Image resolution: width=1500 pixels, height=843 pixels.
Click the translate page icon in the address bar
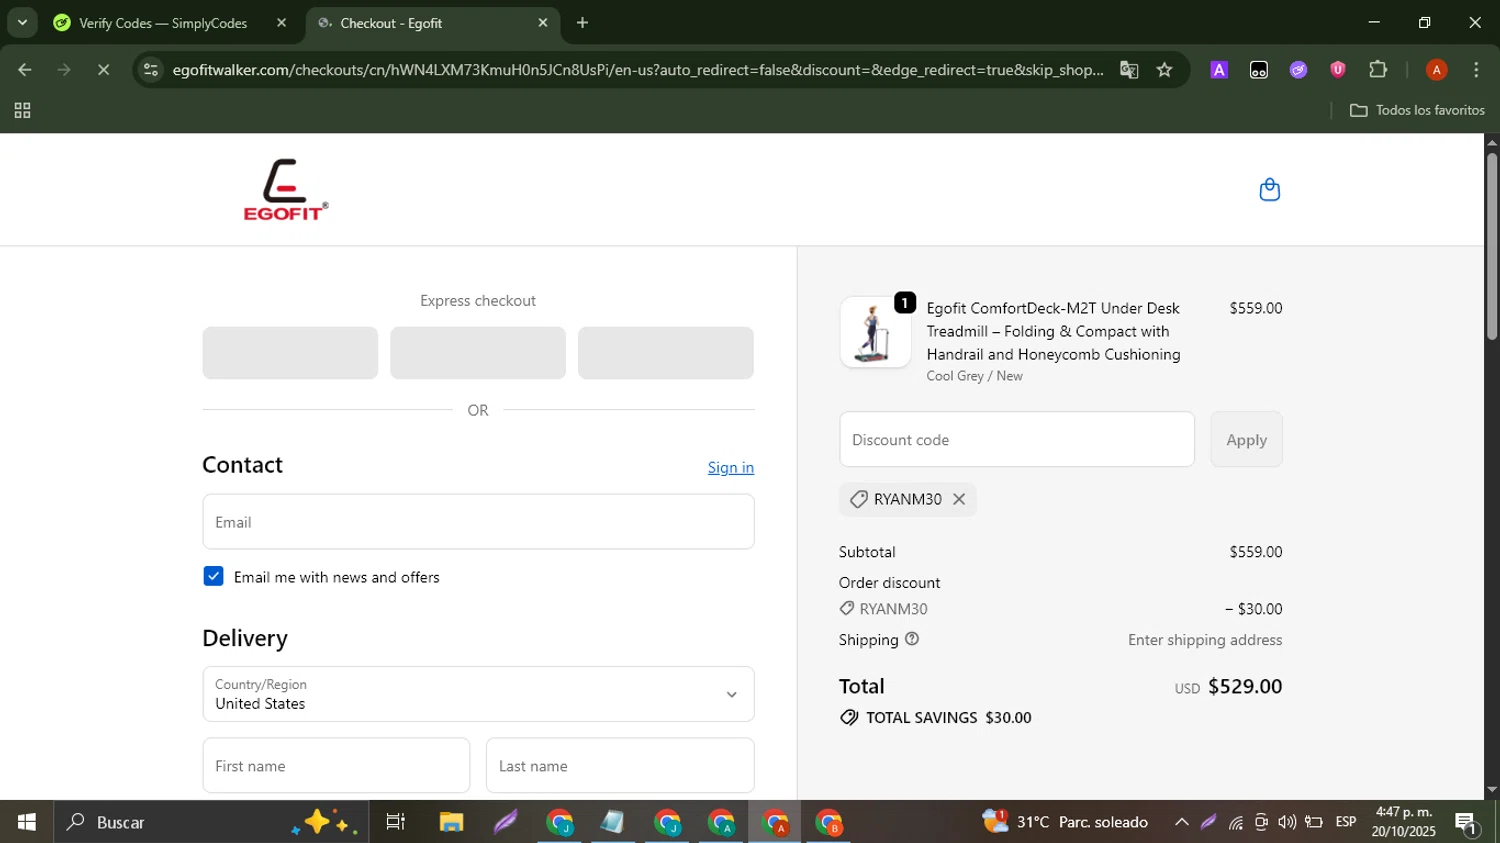1129,70
